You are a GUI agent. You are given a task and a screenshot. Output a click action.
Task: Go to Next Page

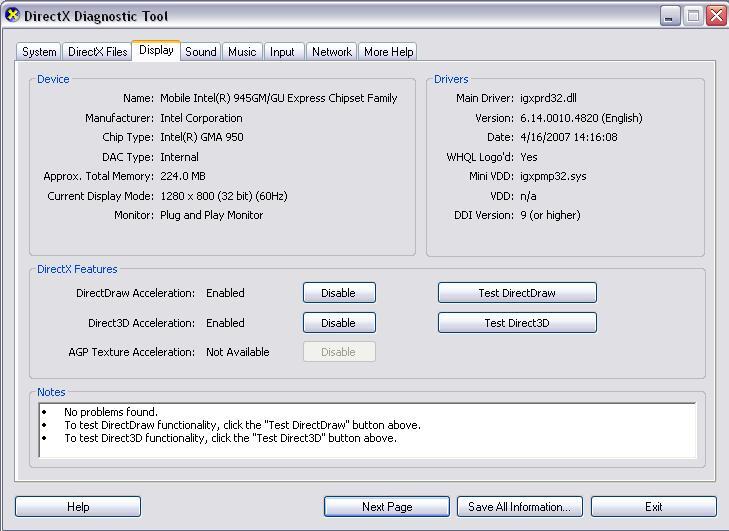(387, 506)
